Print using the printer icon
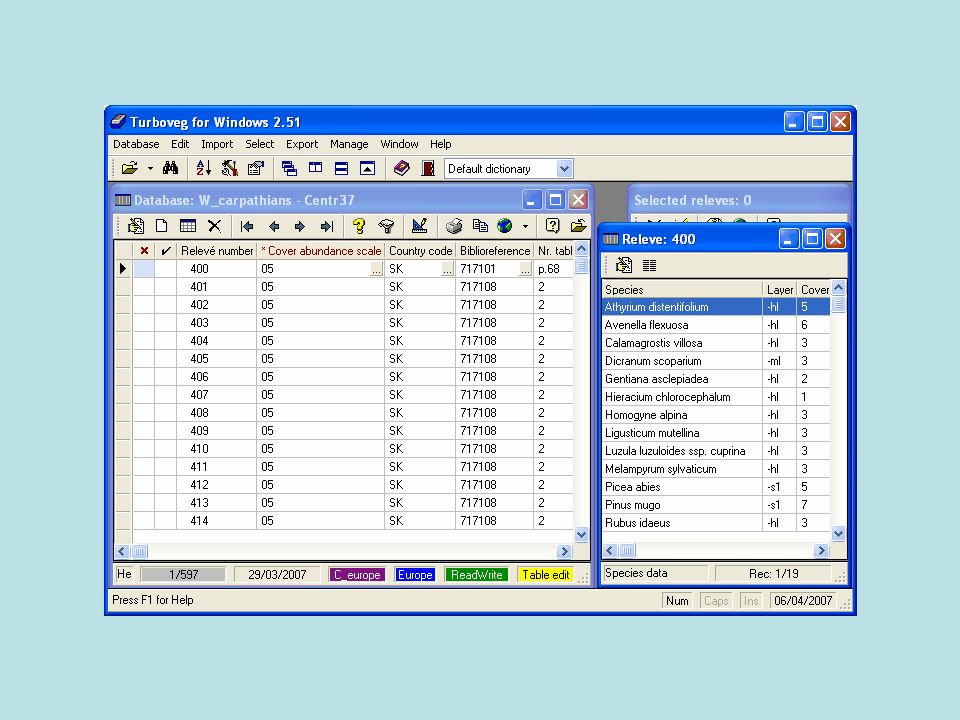Screen dimensions: 960x720 pos(454,227)
